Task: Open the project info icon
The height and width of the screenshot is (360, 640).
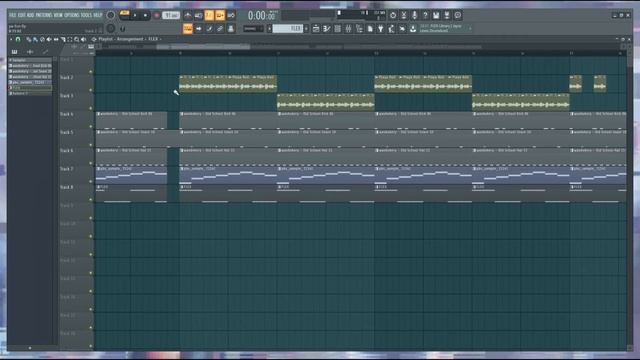Action: pos(458,16)
